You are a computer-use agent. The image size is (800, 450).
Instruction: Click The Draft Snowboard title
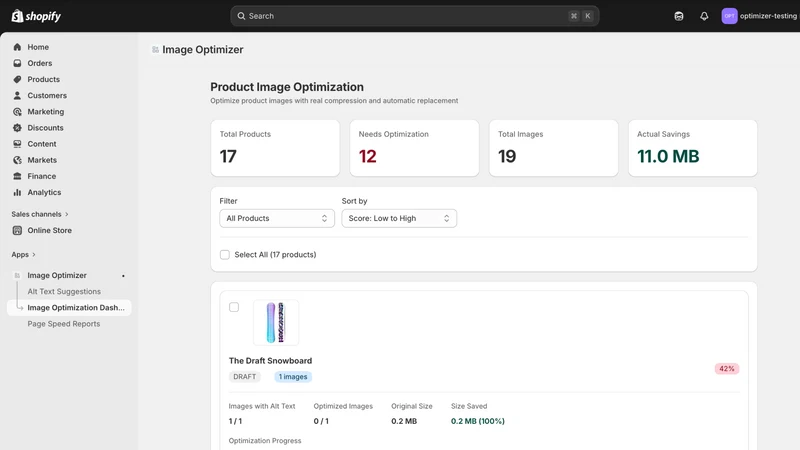coord(270,361)
